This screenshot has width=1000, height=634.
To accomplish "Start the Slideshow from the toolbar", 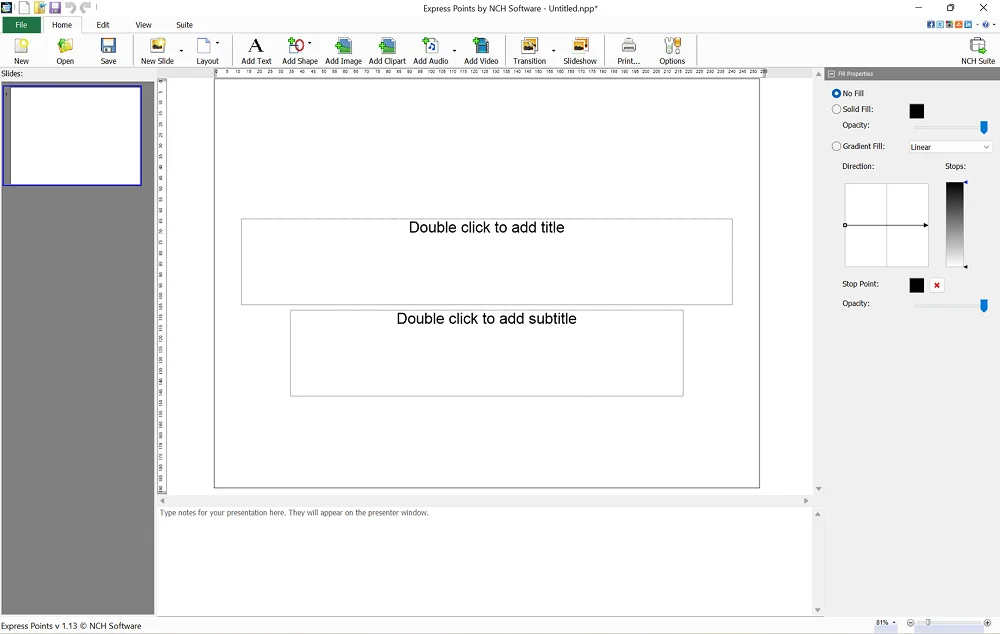I will pyautogui.click(x=580, y=46).
